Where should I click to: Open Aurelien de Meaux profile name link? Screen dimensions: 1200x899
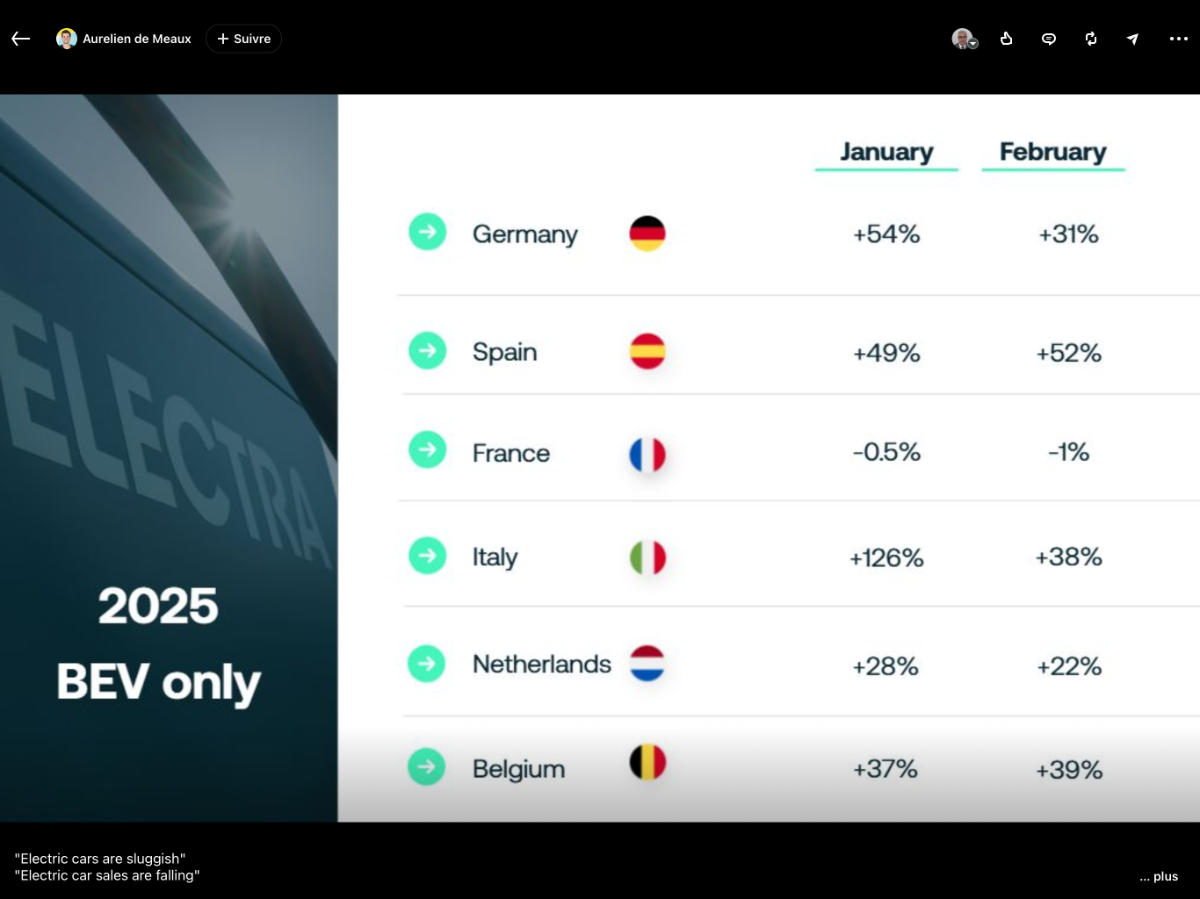pos(136,39)
